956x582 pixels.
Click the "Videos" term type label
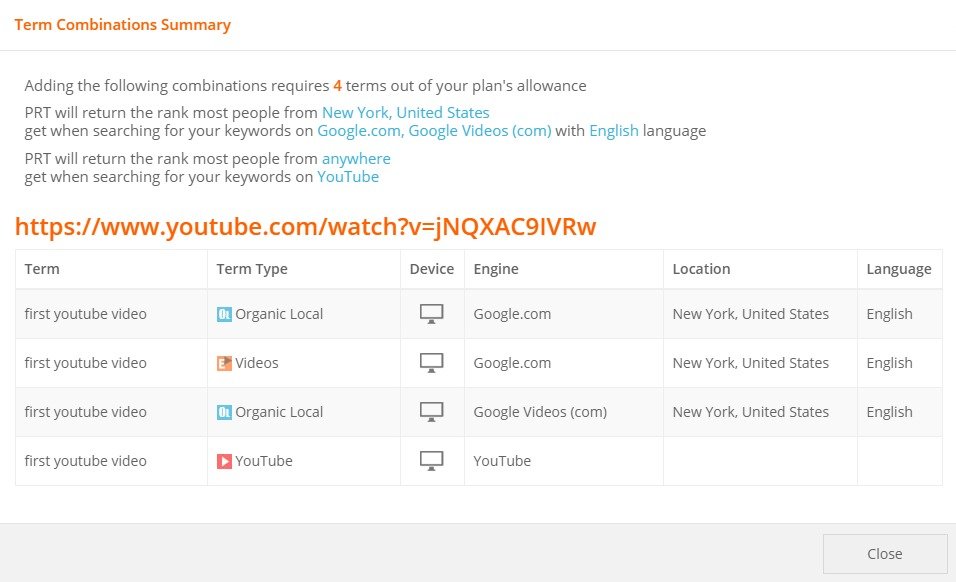click(x=257, y=363)
